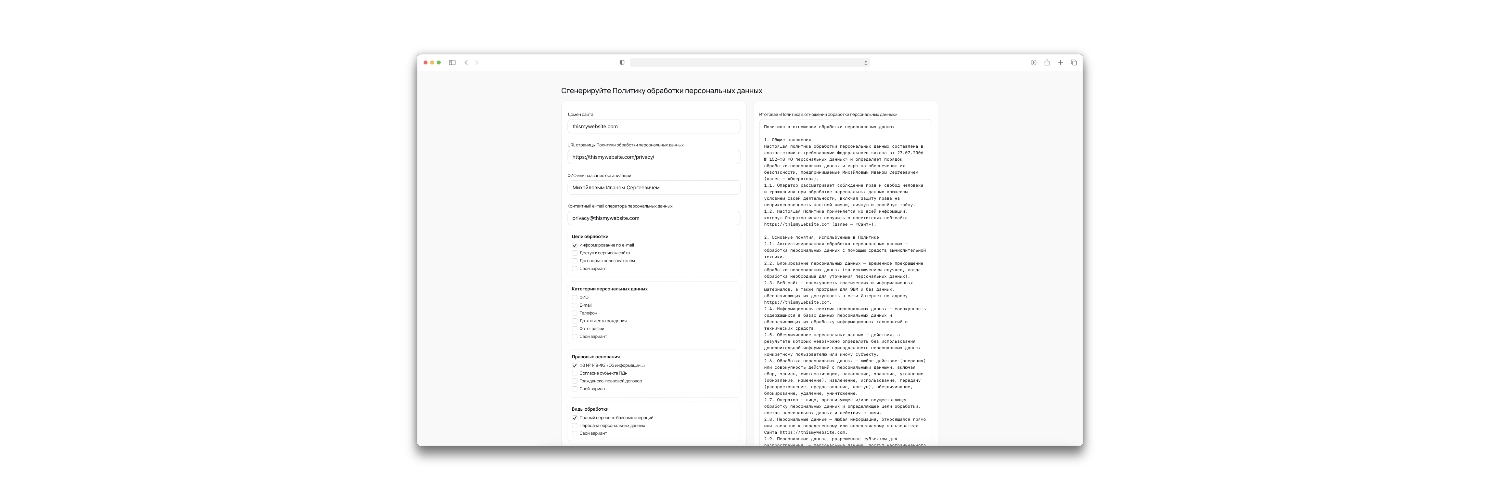Show the tab overview icon
Image resolution: width=1500 pixels, height=500 pixels.
1074,62
